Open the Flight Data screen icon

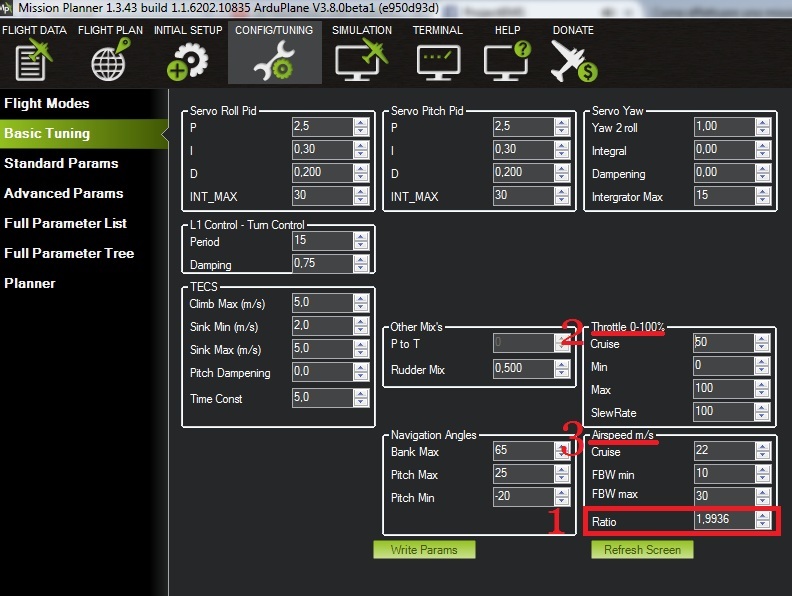pos(34,61)
